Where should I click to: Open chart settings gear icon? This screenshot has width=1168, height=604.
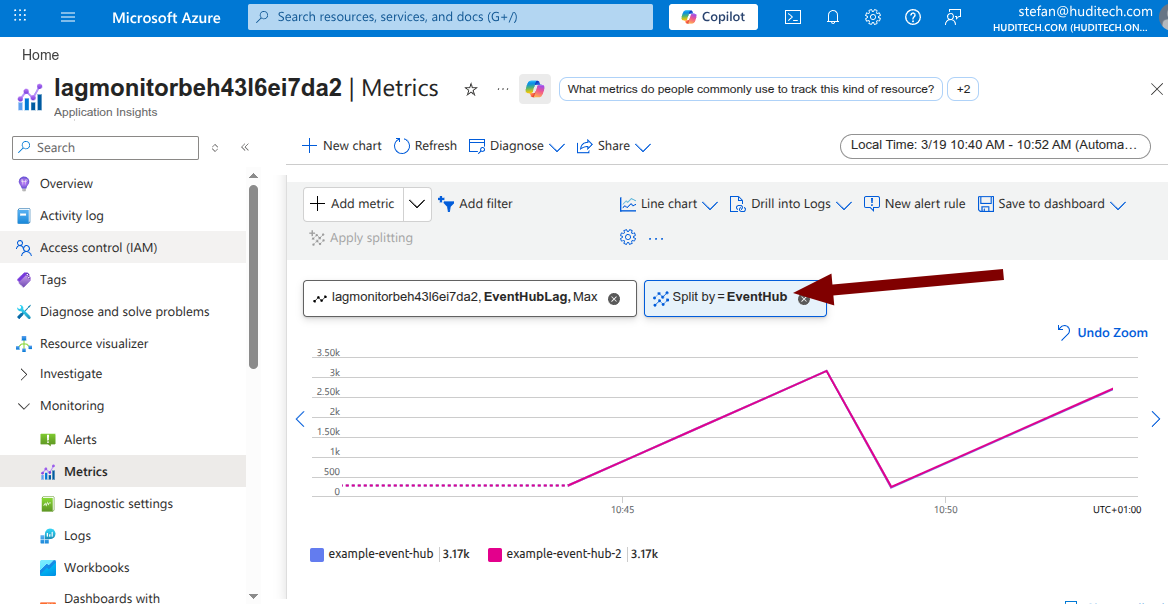click(628, 237)
